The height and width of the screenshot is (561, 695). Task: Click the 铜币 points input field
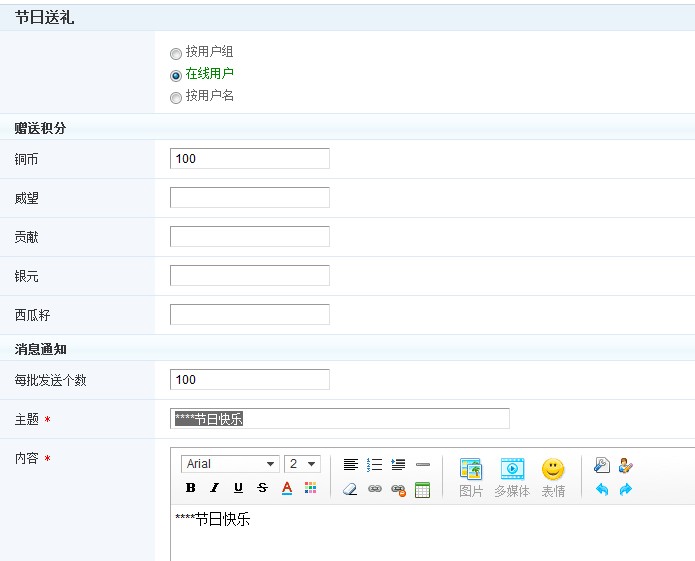[250, 159]
